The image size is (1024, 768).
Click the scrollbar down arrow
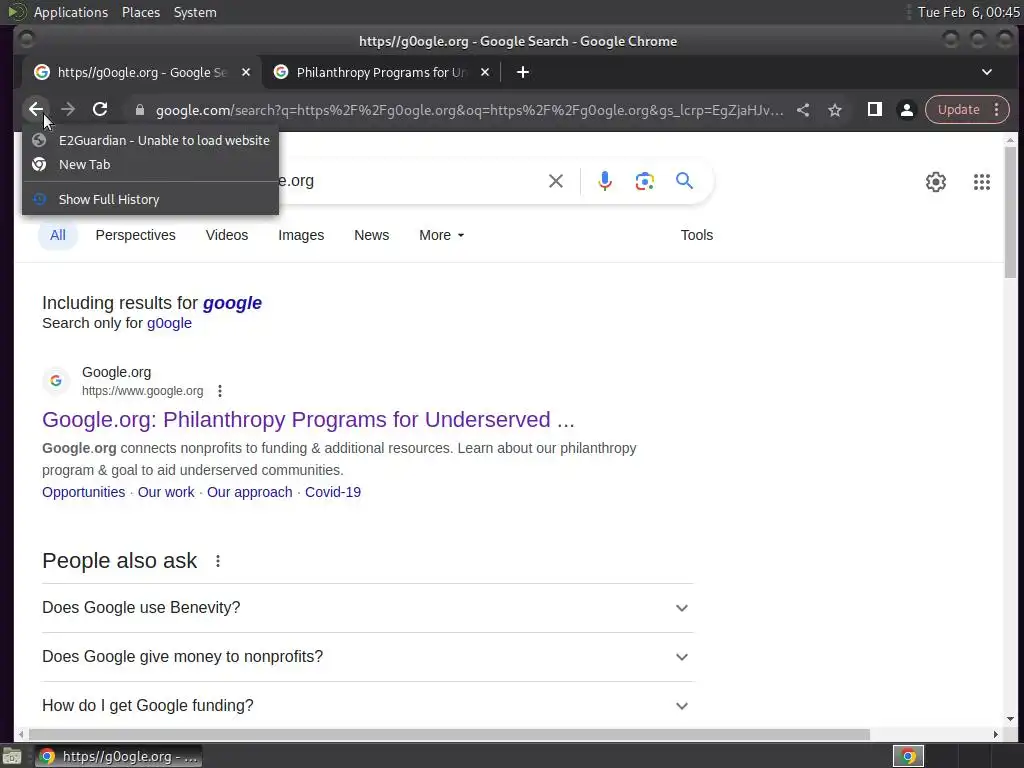coord(1010,719)
